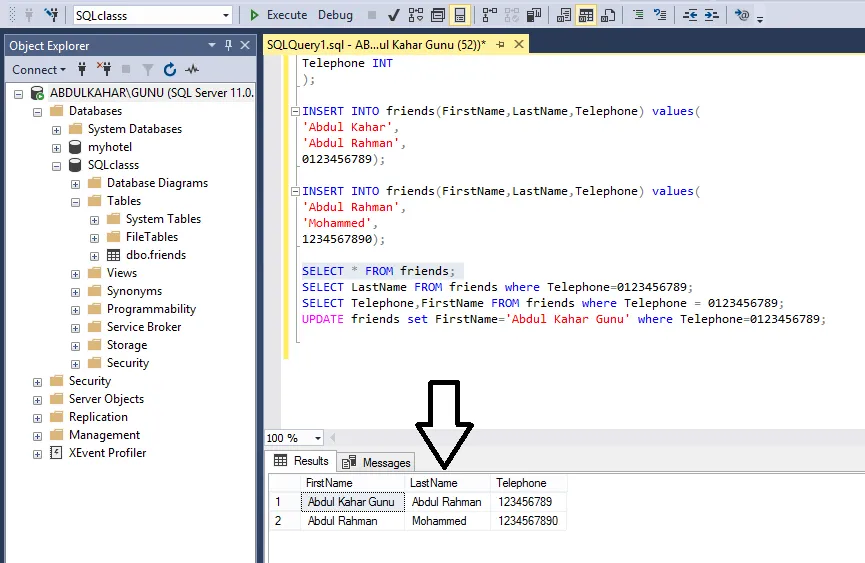The width and height of the screenshot is (865, 563).
Task: Expand the myhotel database node
Action: (x=56, y=148)
